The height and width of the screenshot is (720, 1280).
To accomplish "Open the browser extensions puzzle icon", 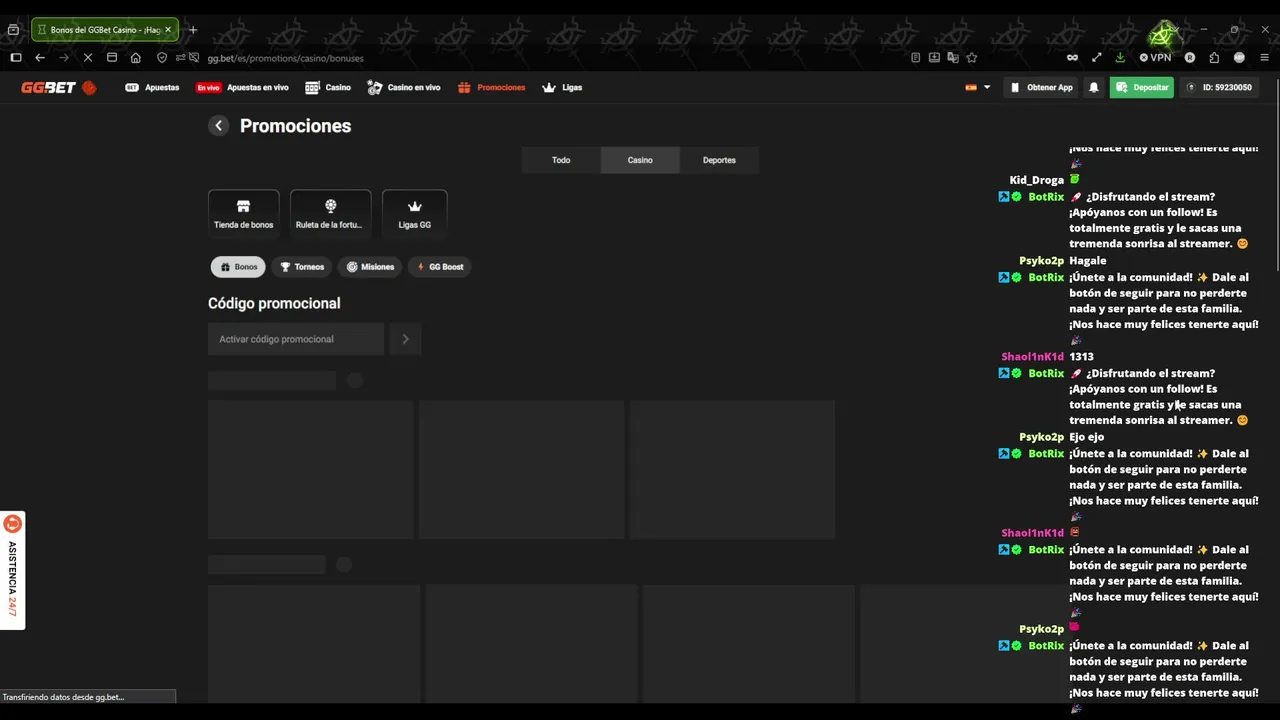I will [x=1214, y=58].
